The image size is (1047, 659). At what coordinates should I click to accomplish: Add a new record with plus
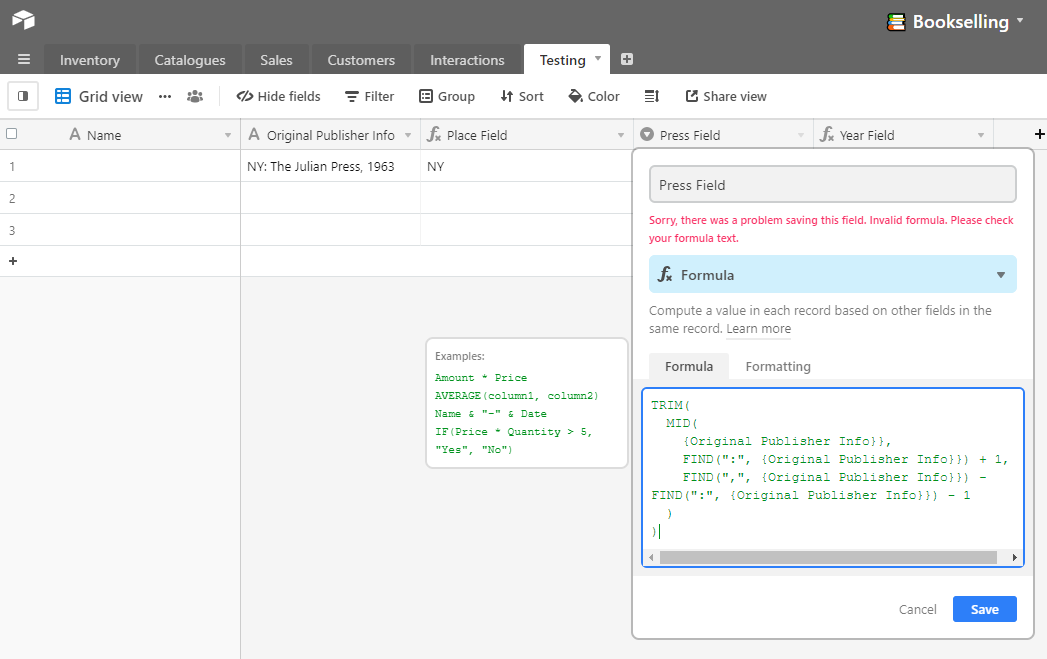click(13, 261)
